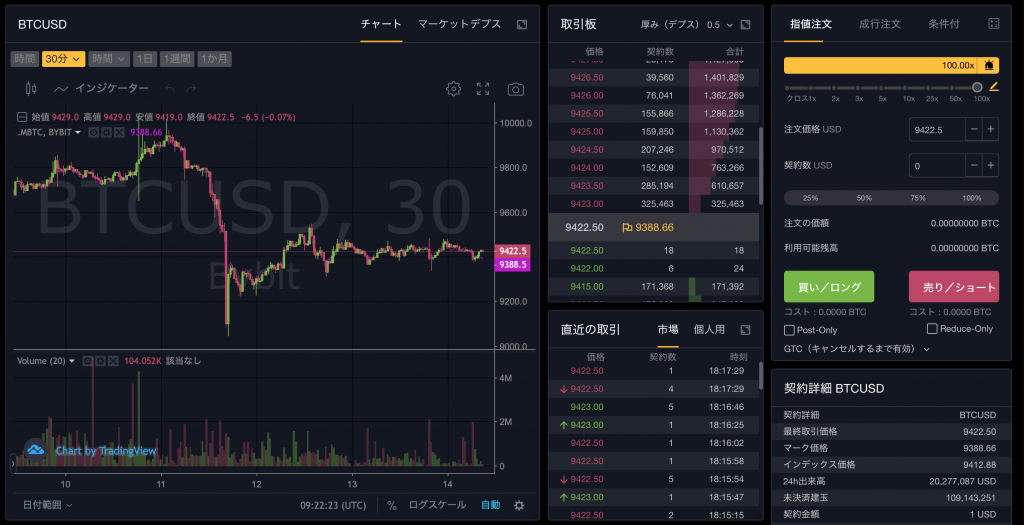Open the 厚み depth 0.5 dropdown

[720, 25]
